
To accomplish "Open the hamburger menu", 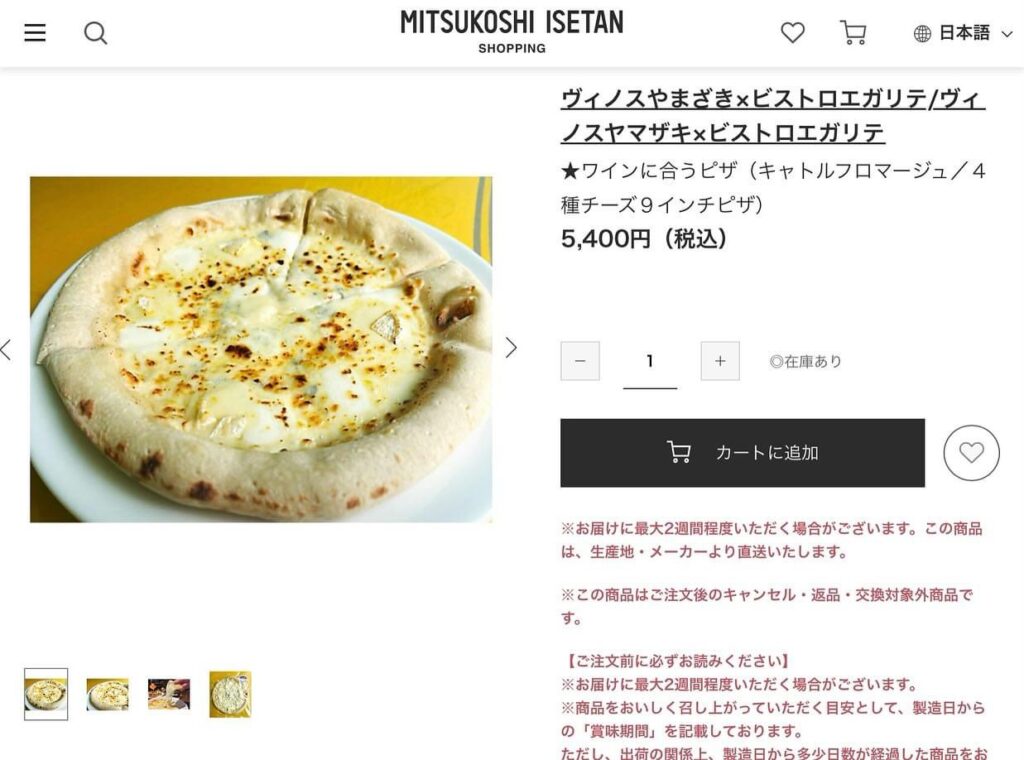I will [x=35, y=33].
